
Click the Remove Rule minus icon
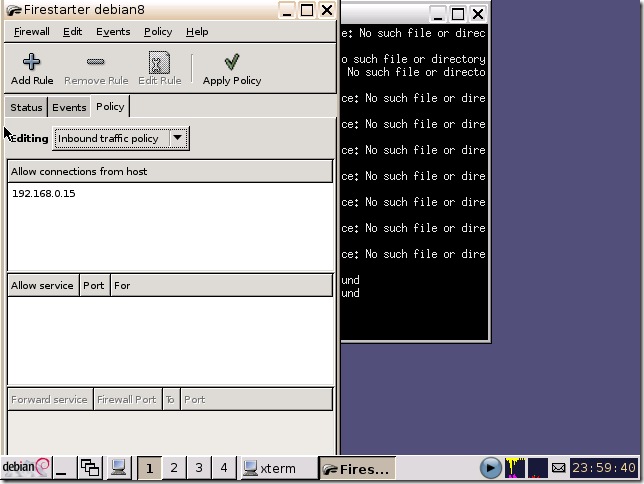click(95, 62)
